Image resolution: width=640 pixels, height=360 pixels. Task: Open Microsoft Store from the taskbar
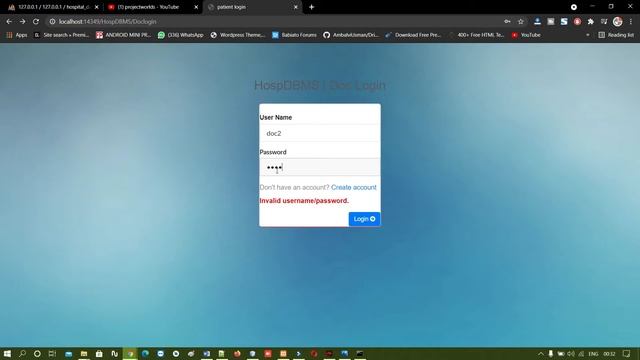[x=99, y=353]
